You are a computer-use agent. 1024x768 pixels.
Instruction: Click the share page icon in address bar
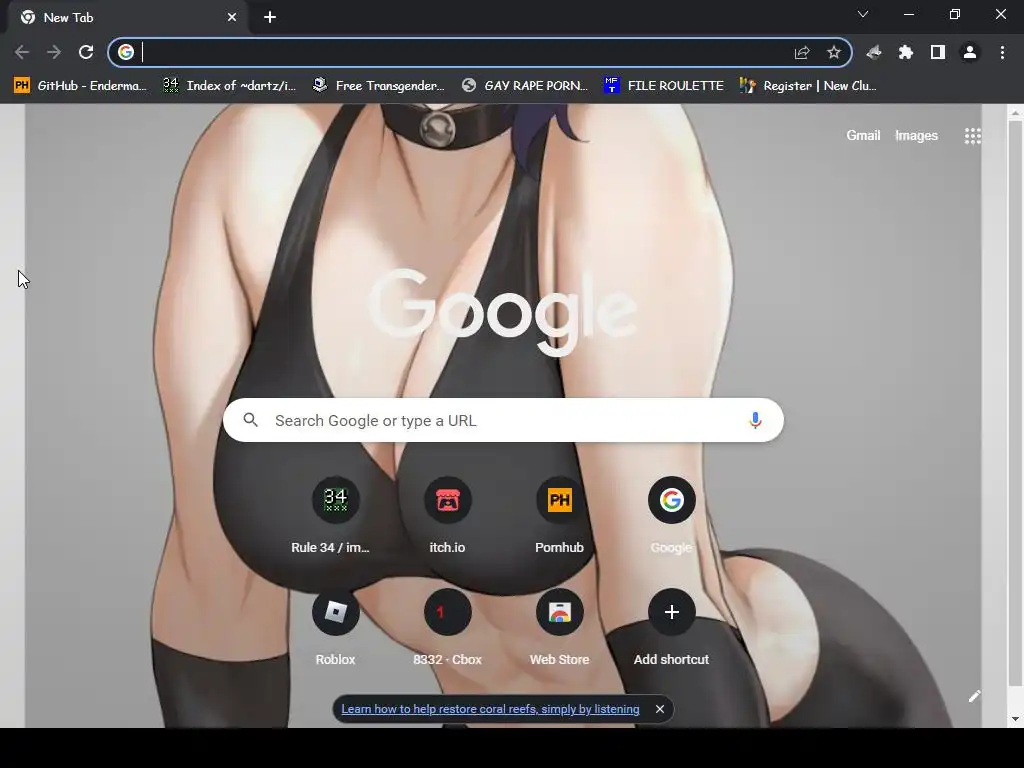click(802, 52)
